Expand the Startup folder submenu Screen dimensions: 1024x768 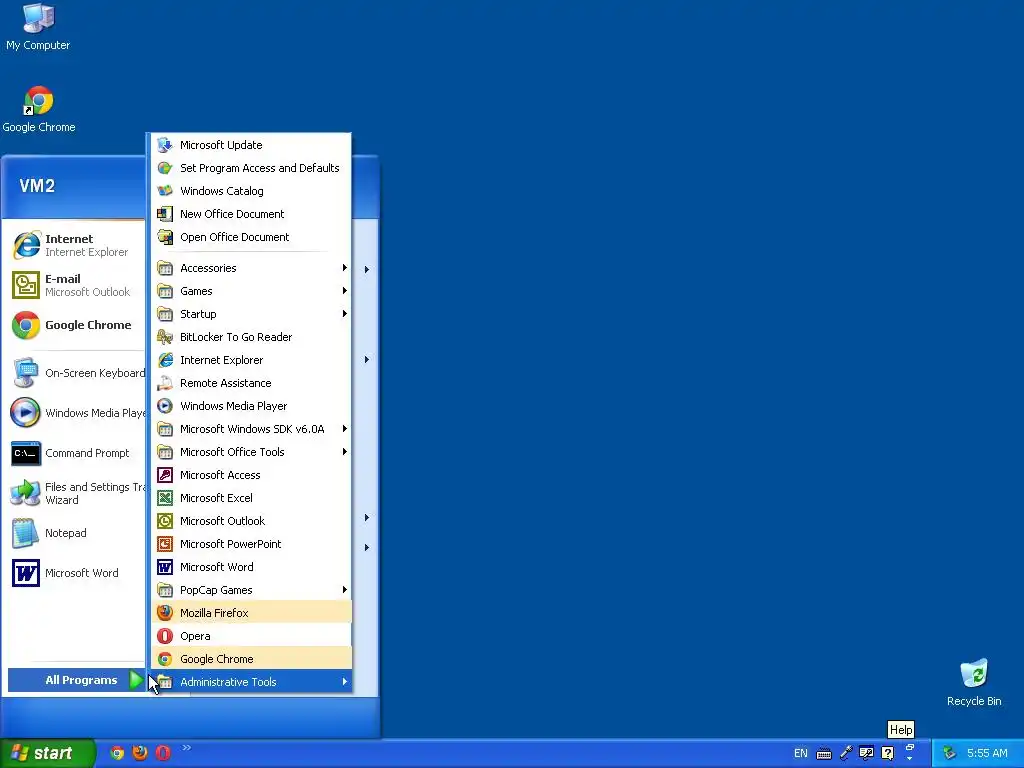click(x=251, y=314)
